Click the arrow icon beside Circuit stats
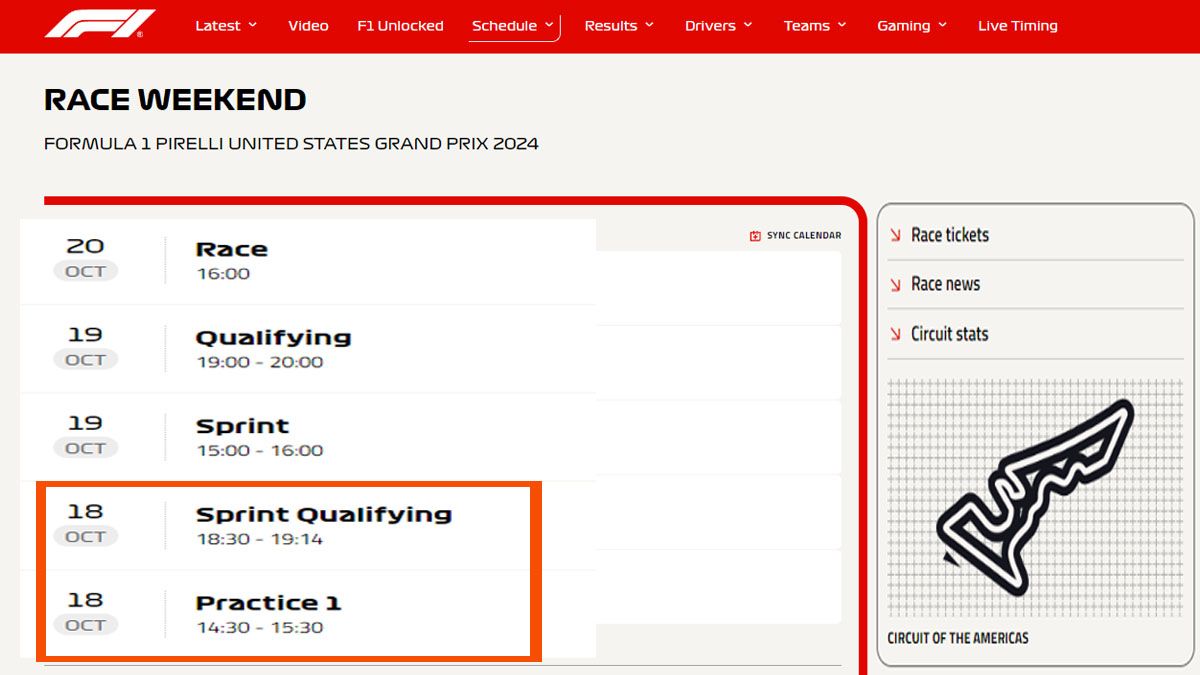Screen dimensions: 1200x675 click(895, 335)
